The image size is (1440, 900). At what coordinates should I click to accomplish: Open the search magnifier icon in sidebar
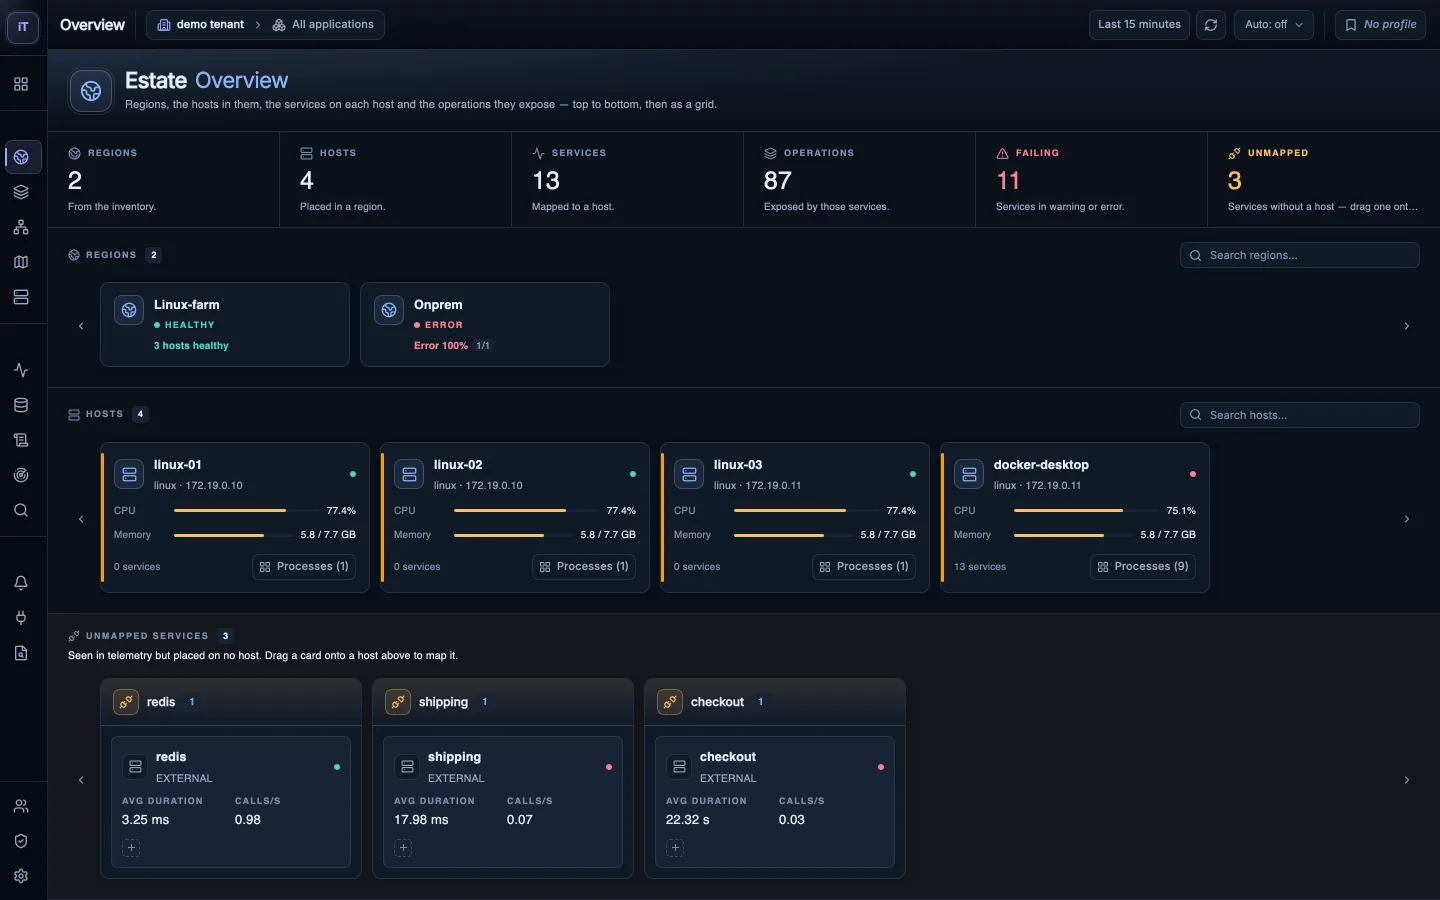[x=21, y=510]
